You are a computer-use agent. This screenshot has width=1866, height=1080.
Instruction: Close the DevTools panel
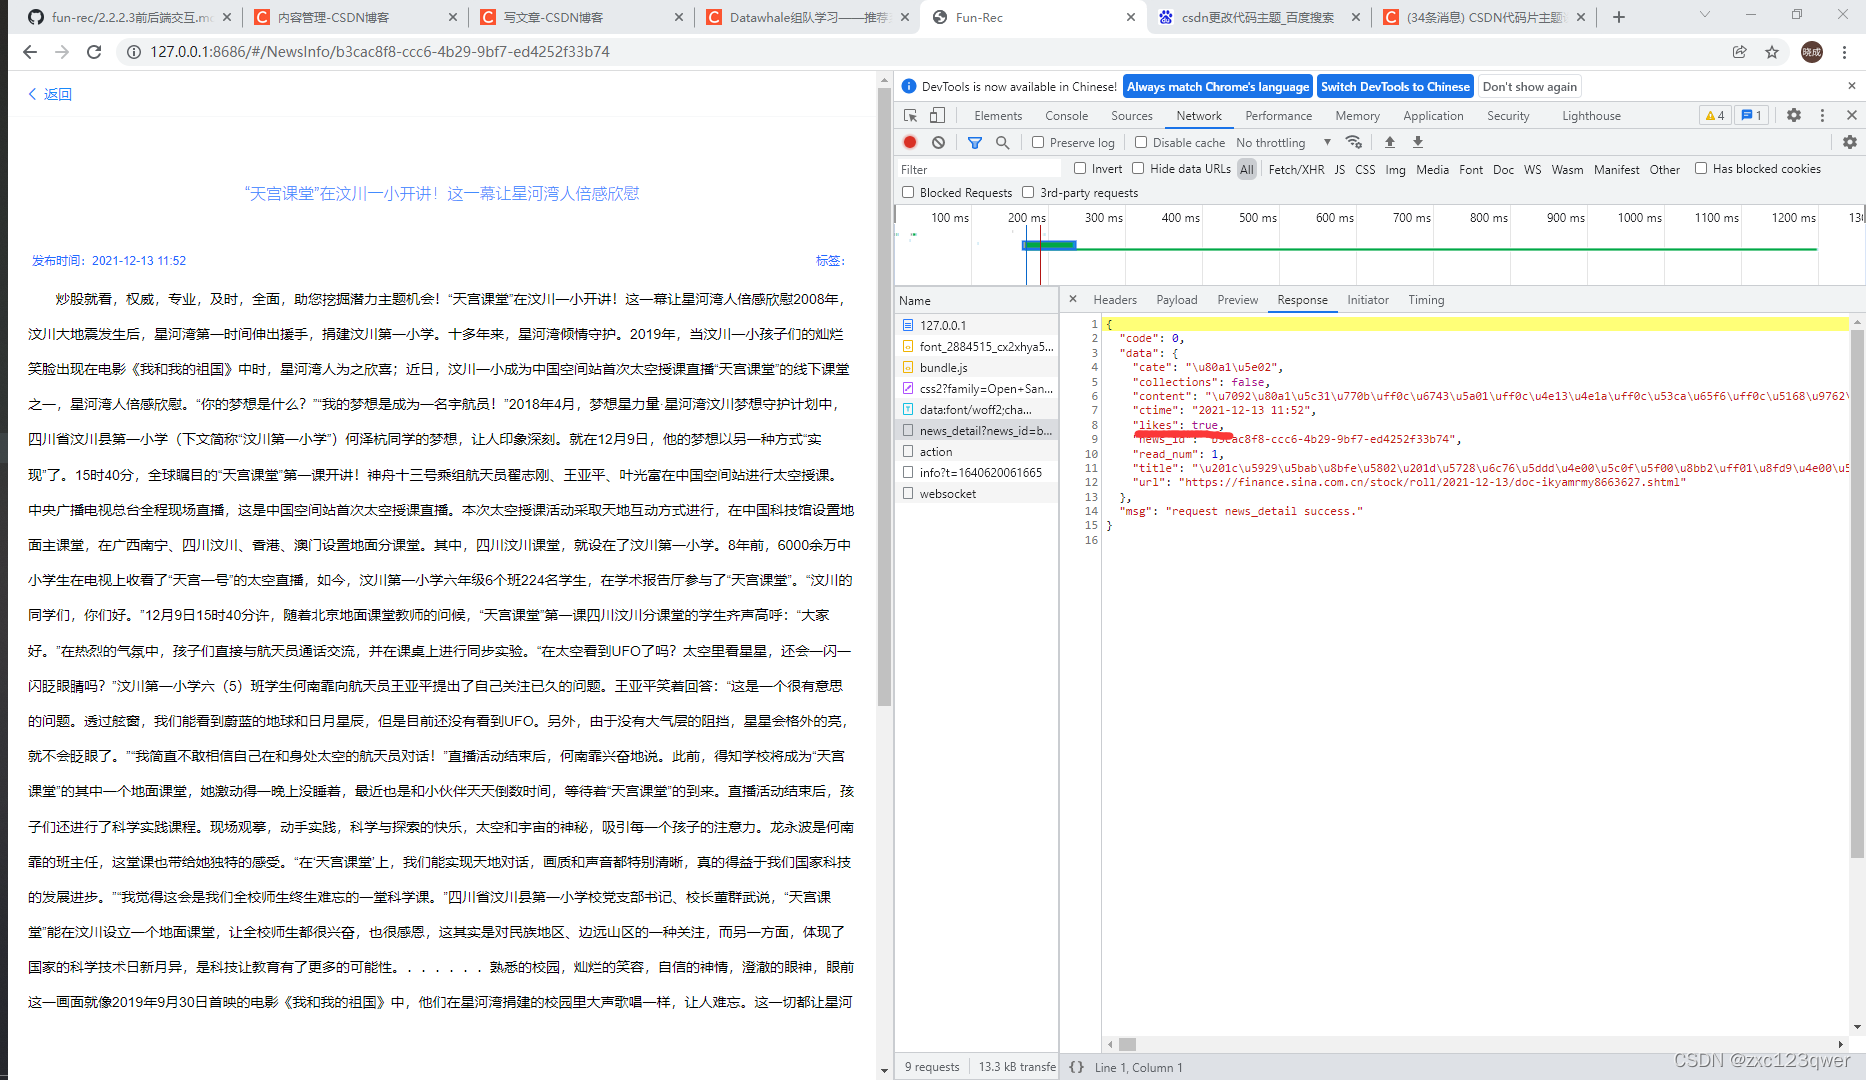(x=1852, y=116)
